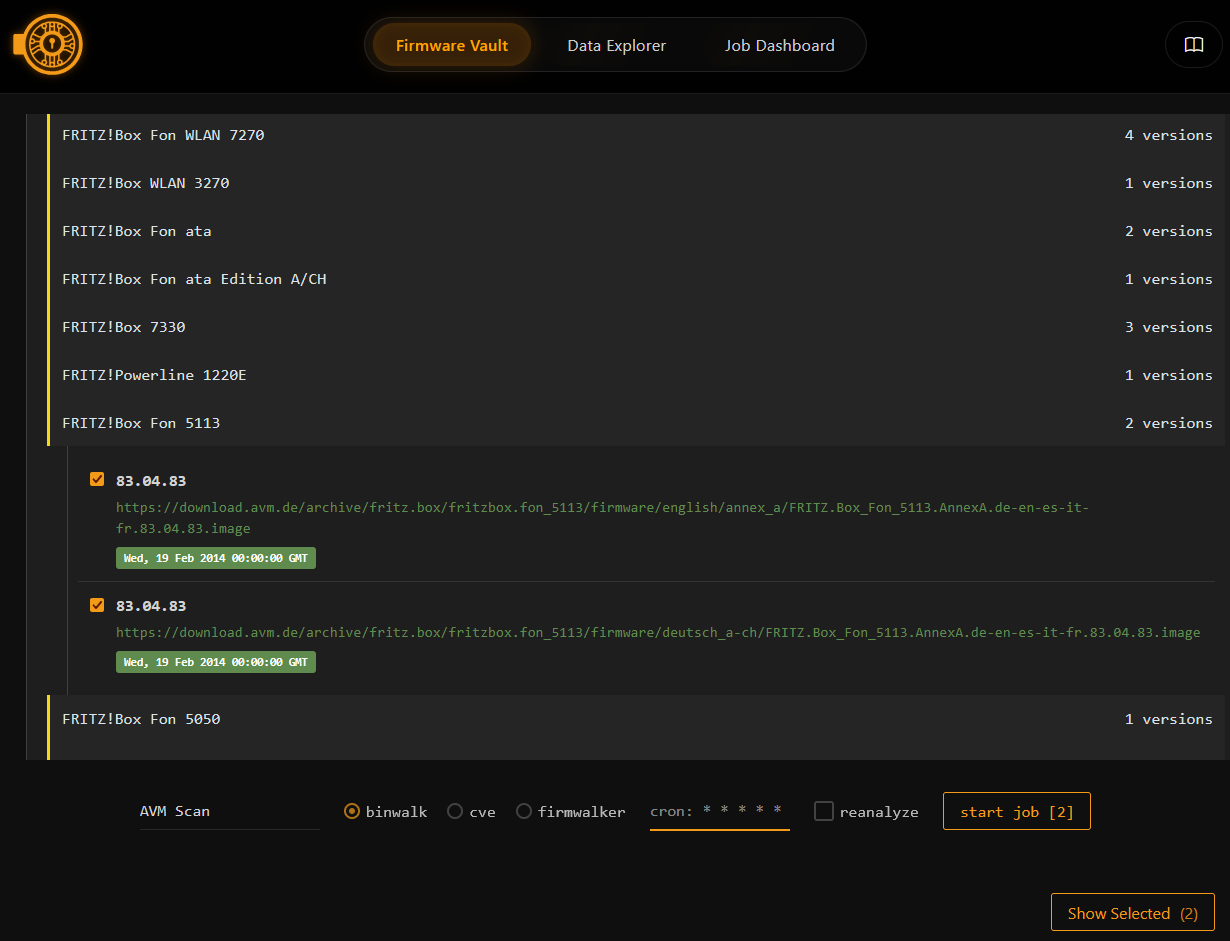Screen dimensions: 1230x941
Task: Click the 2 versions count for Fon 5113
Action: pos(1168,423)
